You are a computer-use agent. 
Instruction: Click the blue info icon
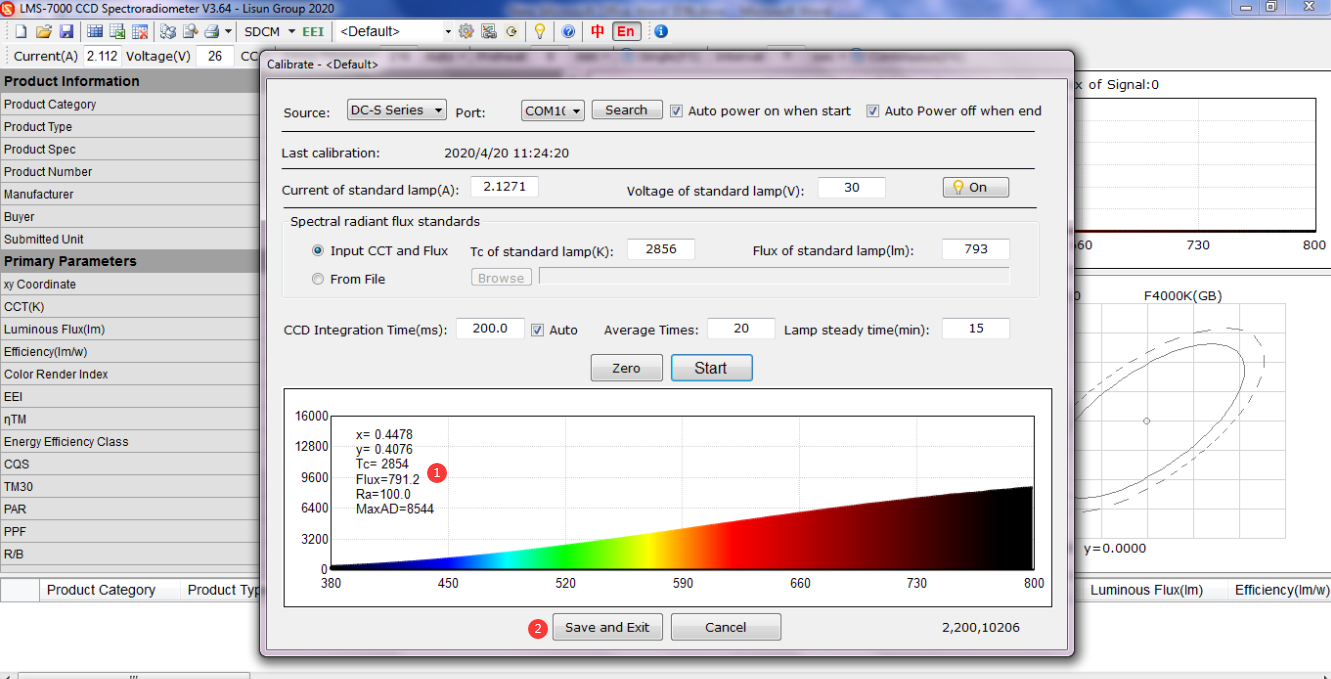tap(659, 31)
